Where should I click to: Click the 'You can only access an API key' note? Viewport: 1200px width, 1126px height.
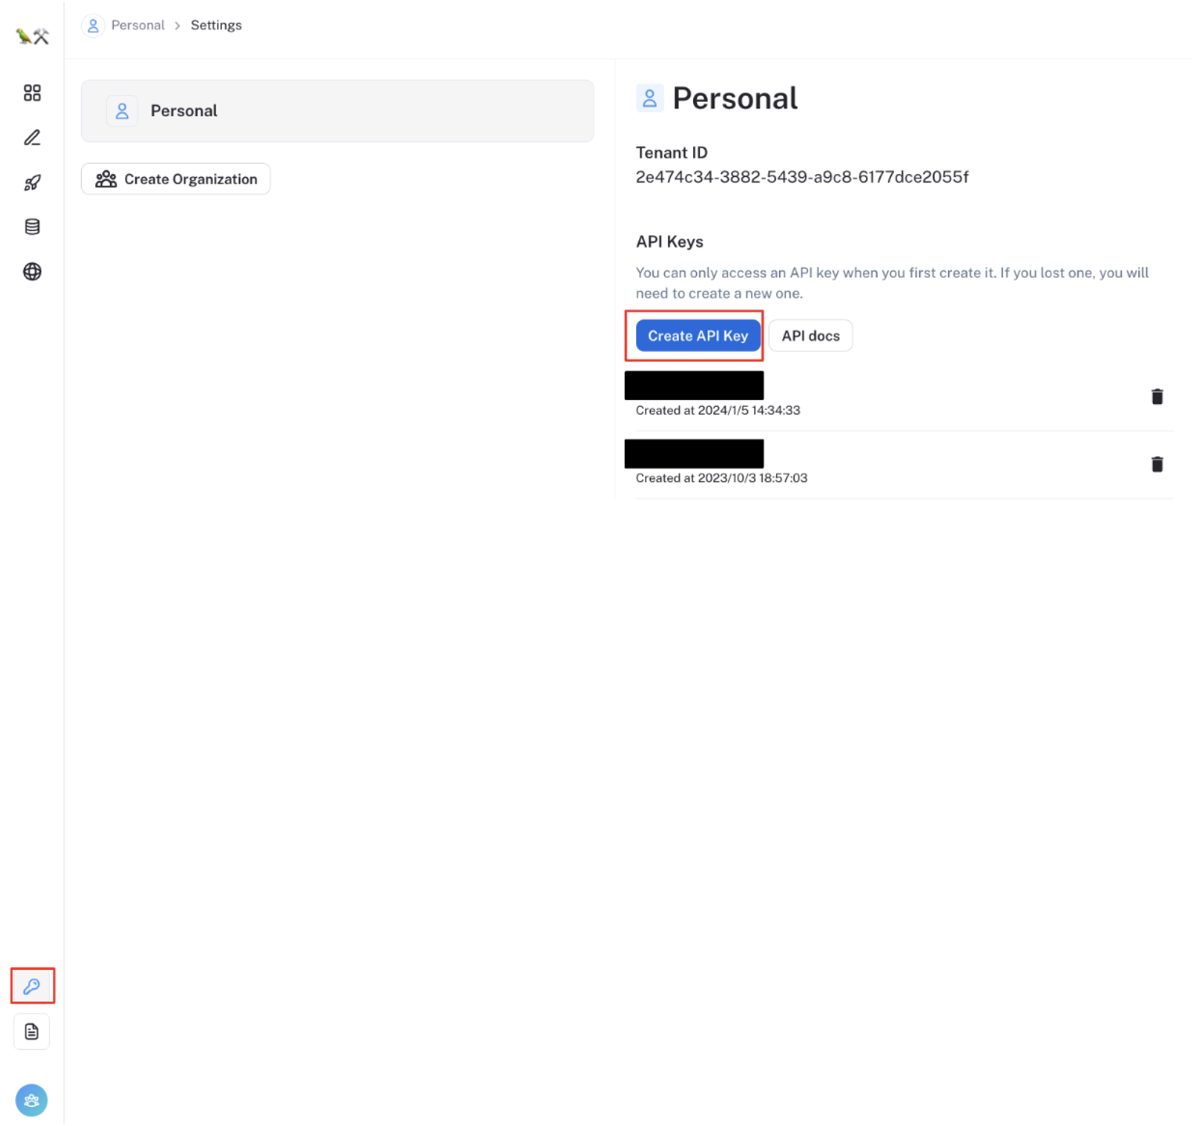(892, 283)
